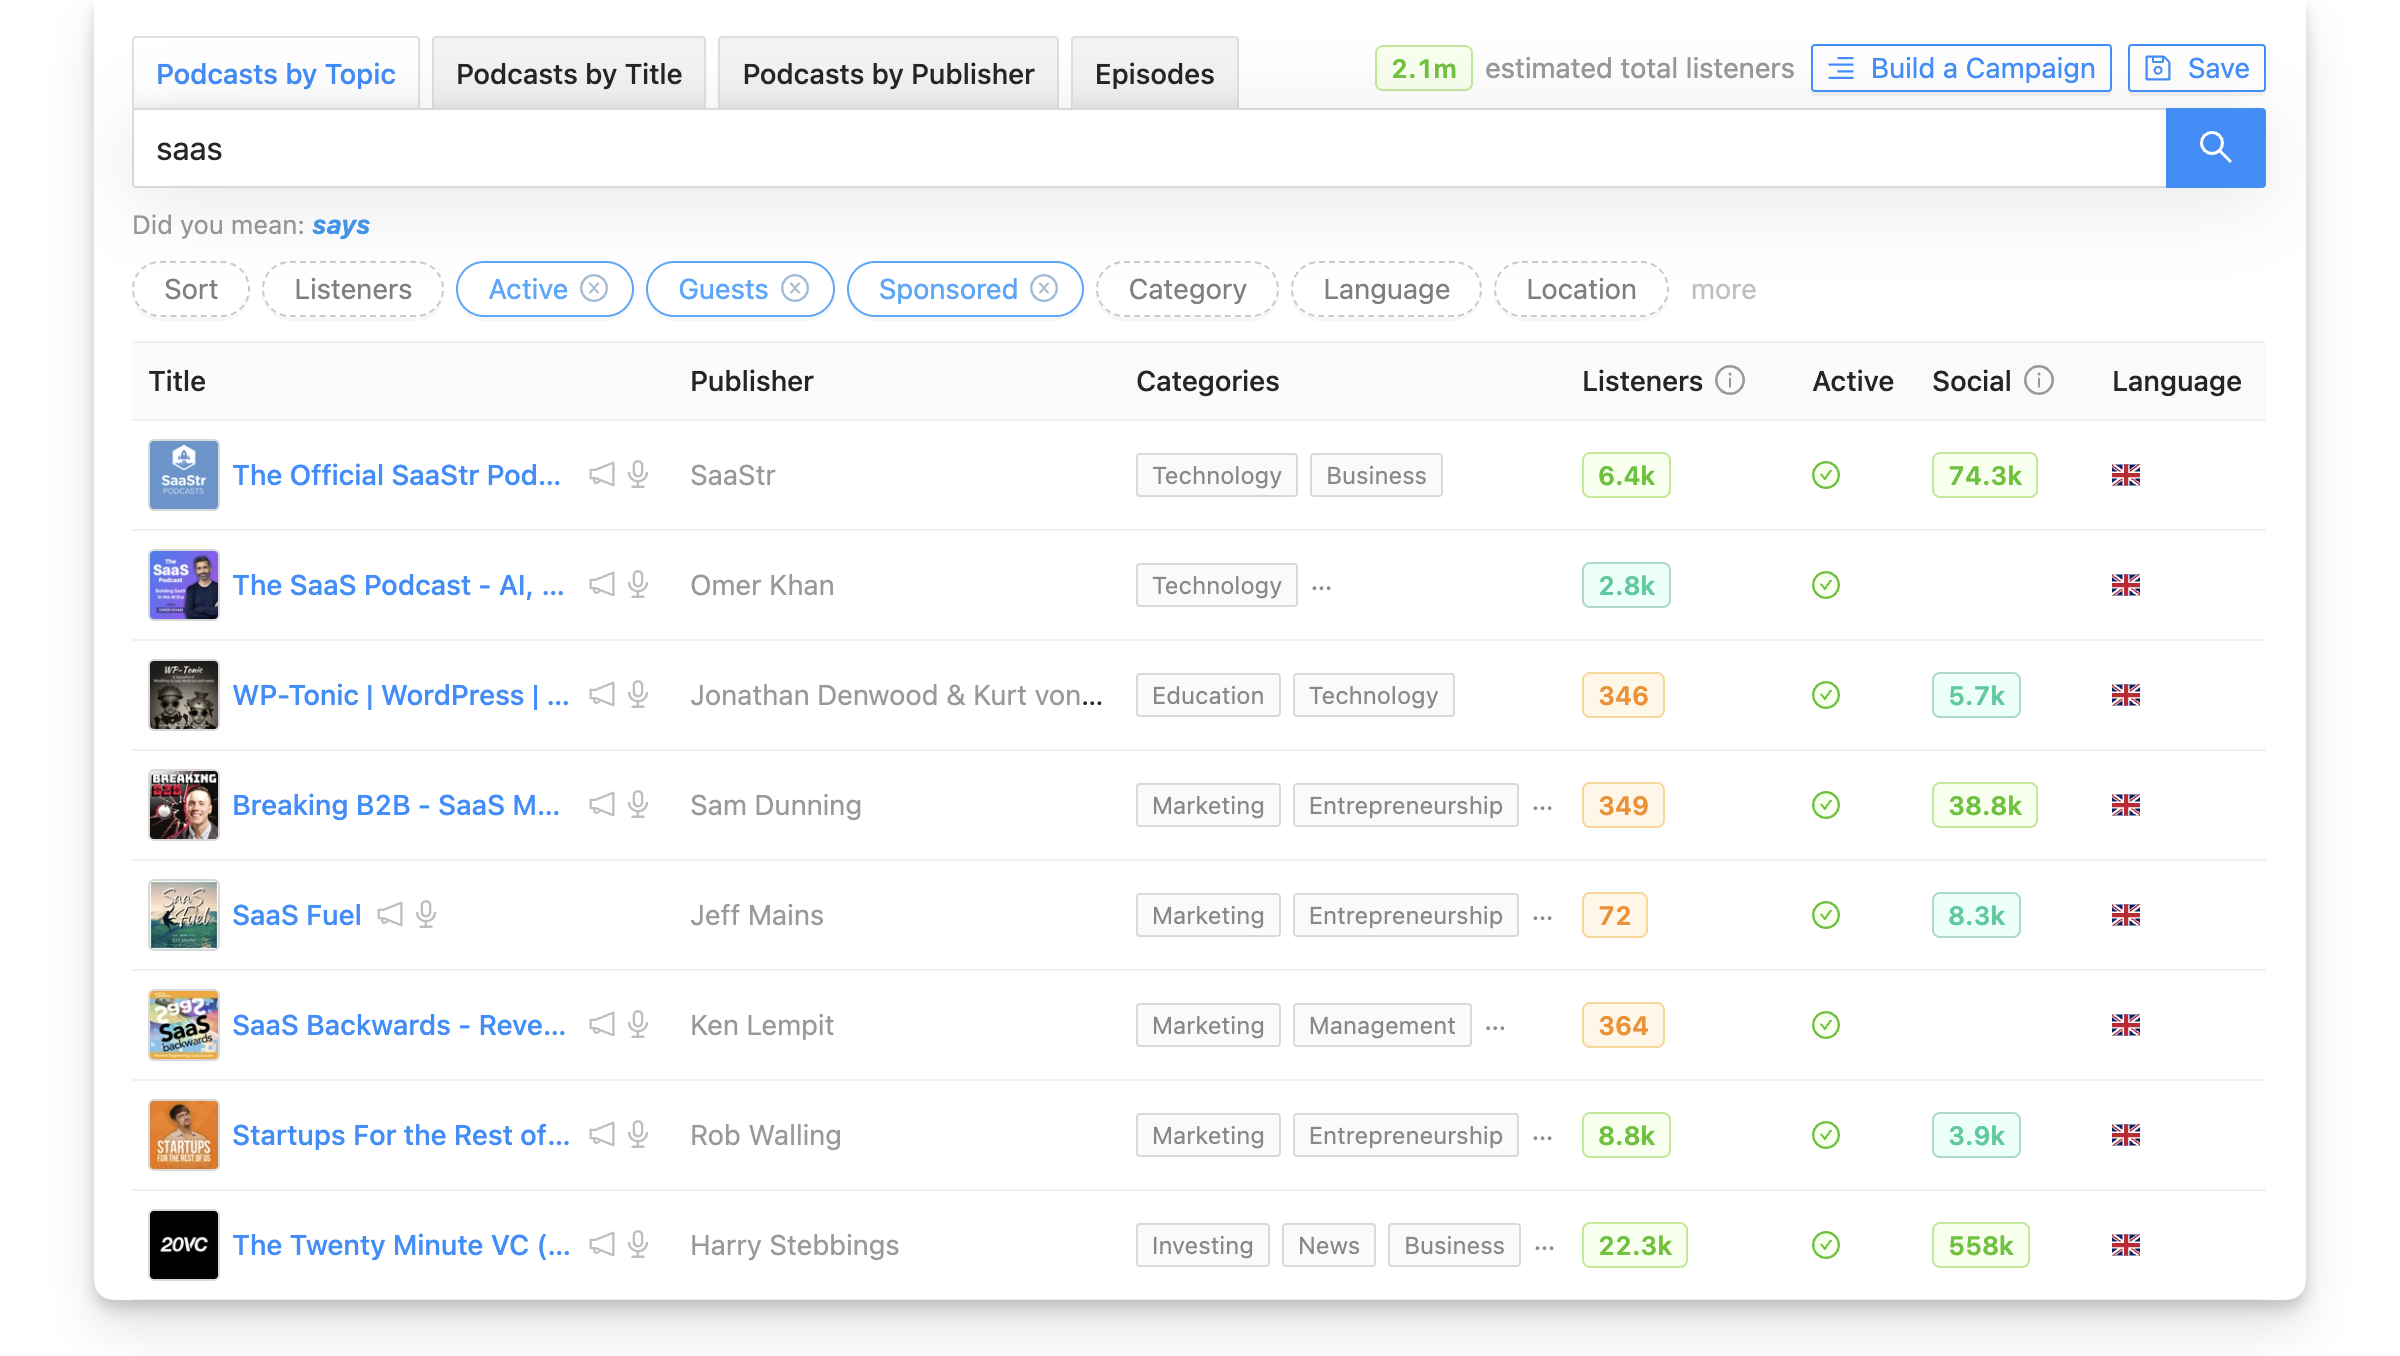Open the Category filter dropdown
Image resolution: width=2400 pixels, height=1356 pixels.
1186,289
